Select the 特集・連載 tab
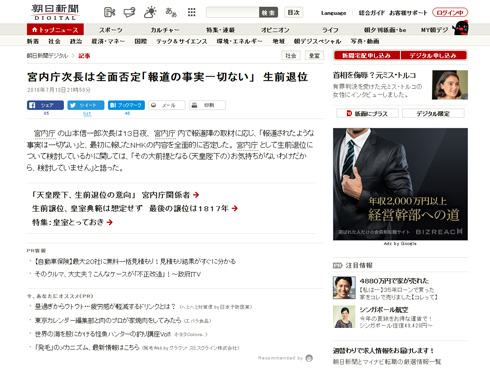 click(x=220, y=30)
